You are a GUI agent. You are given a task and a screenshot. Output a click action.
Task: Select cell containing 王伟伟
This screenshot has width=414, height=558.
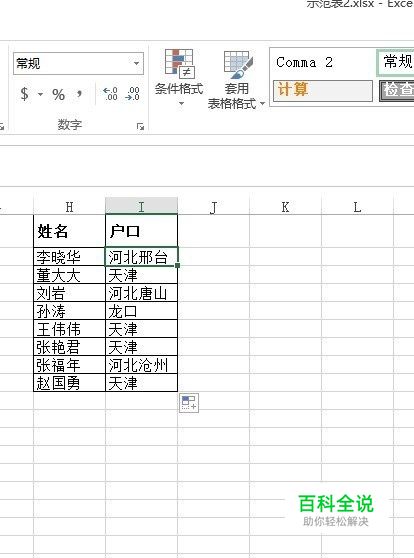[x=69, y=328]
